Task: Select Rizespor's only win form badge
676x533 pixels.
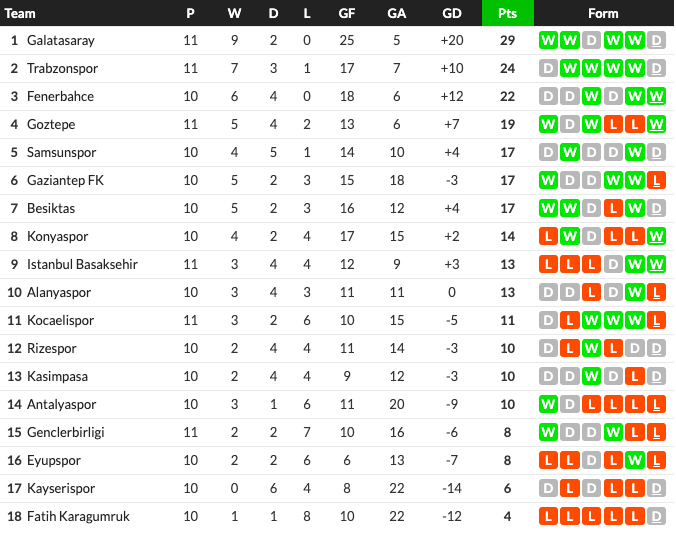Action: click(591, 349)
